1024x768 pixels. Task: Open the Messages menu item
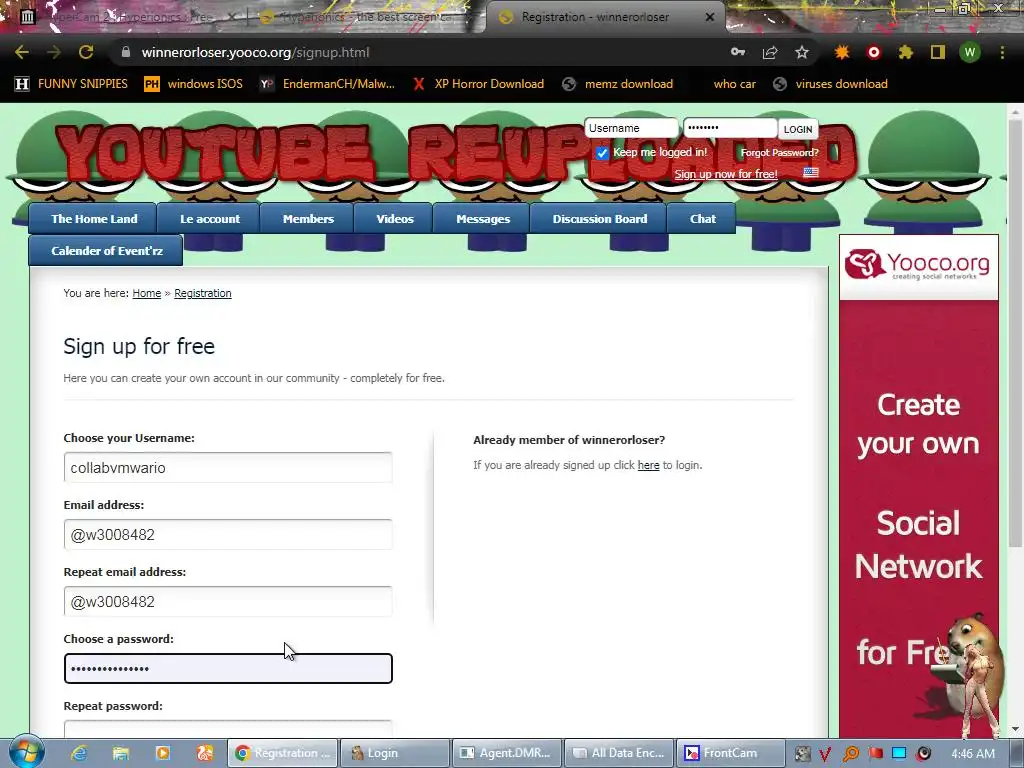[483, 219]
